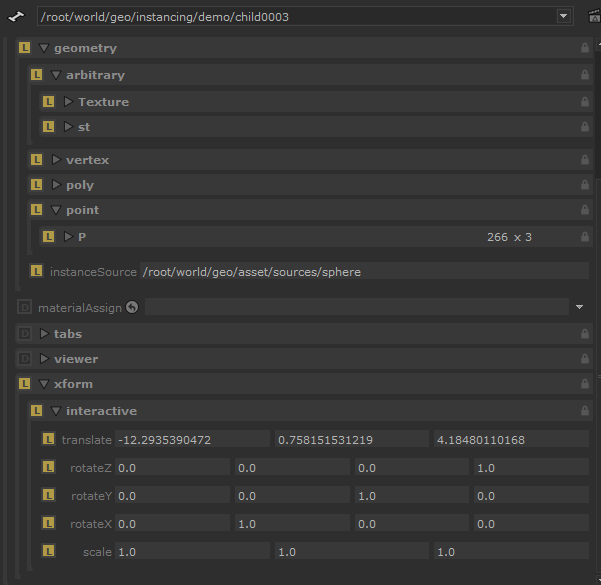Click the L badge next to point

point(36,210)
